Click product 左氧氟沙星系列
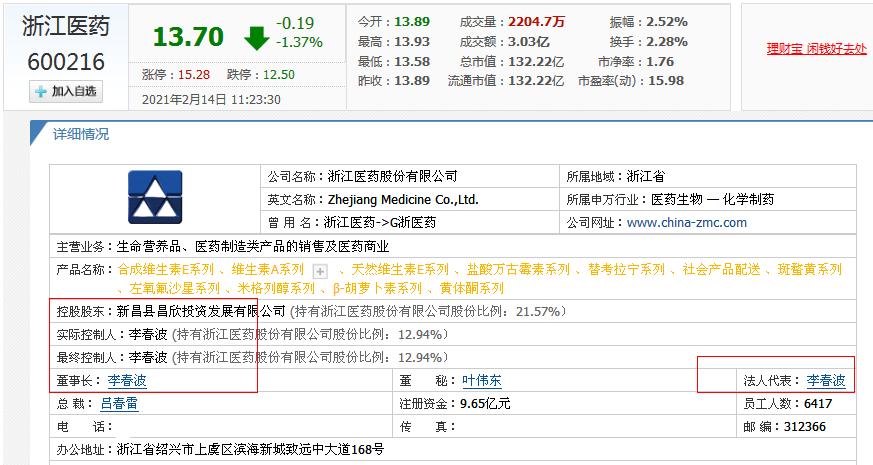This screenshot has height=465, width=873. [x=174, y=288]
